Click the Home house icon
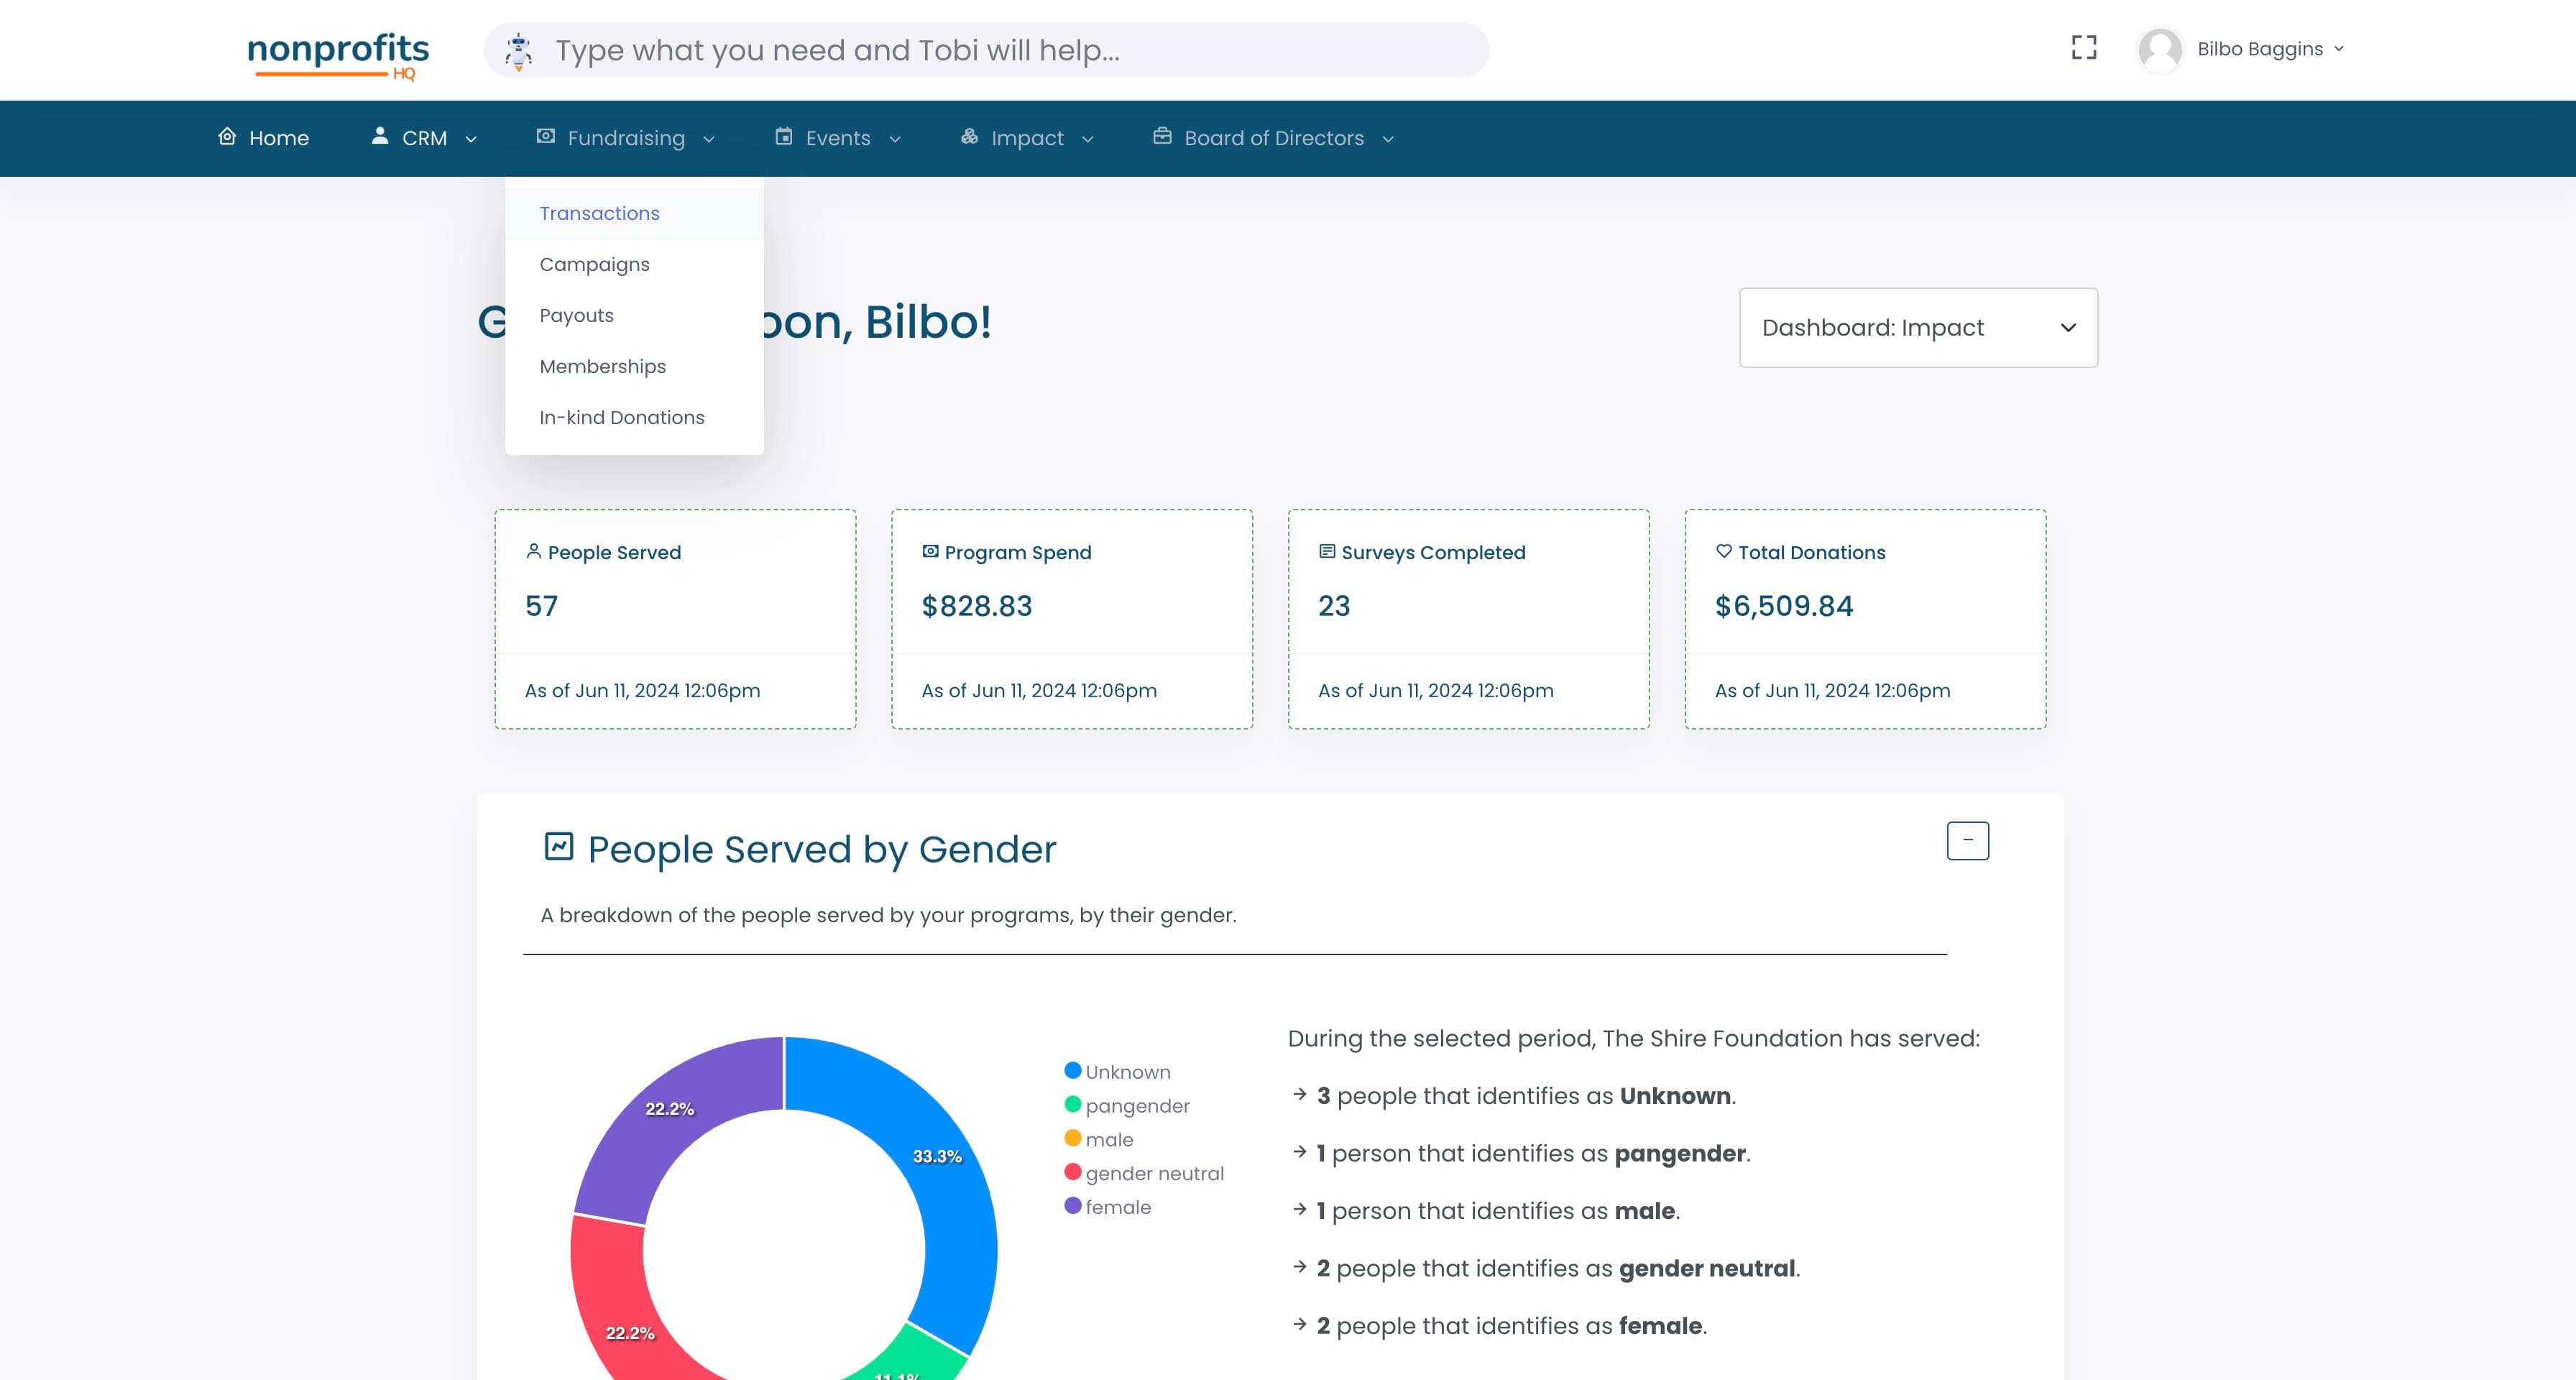2576x1380 pixels. [x=227, y=136]
